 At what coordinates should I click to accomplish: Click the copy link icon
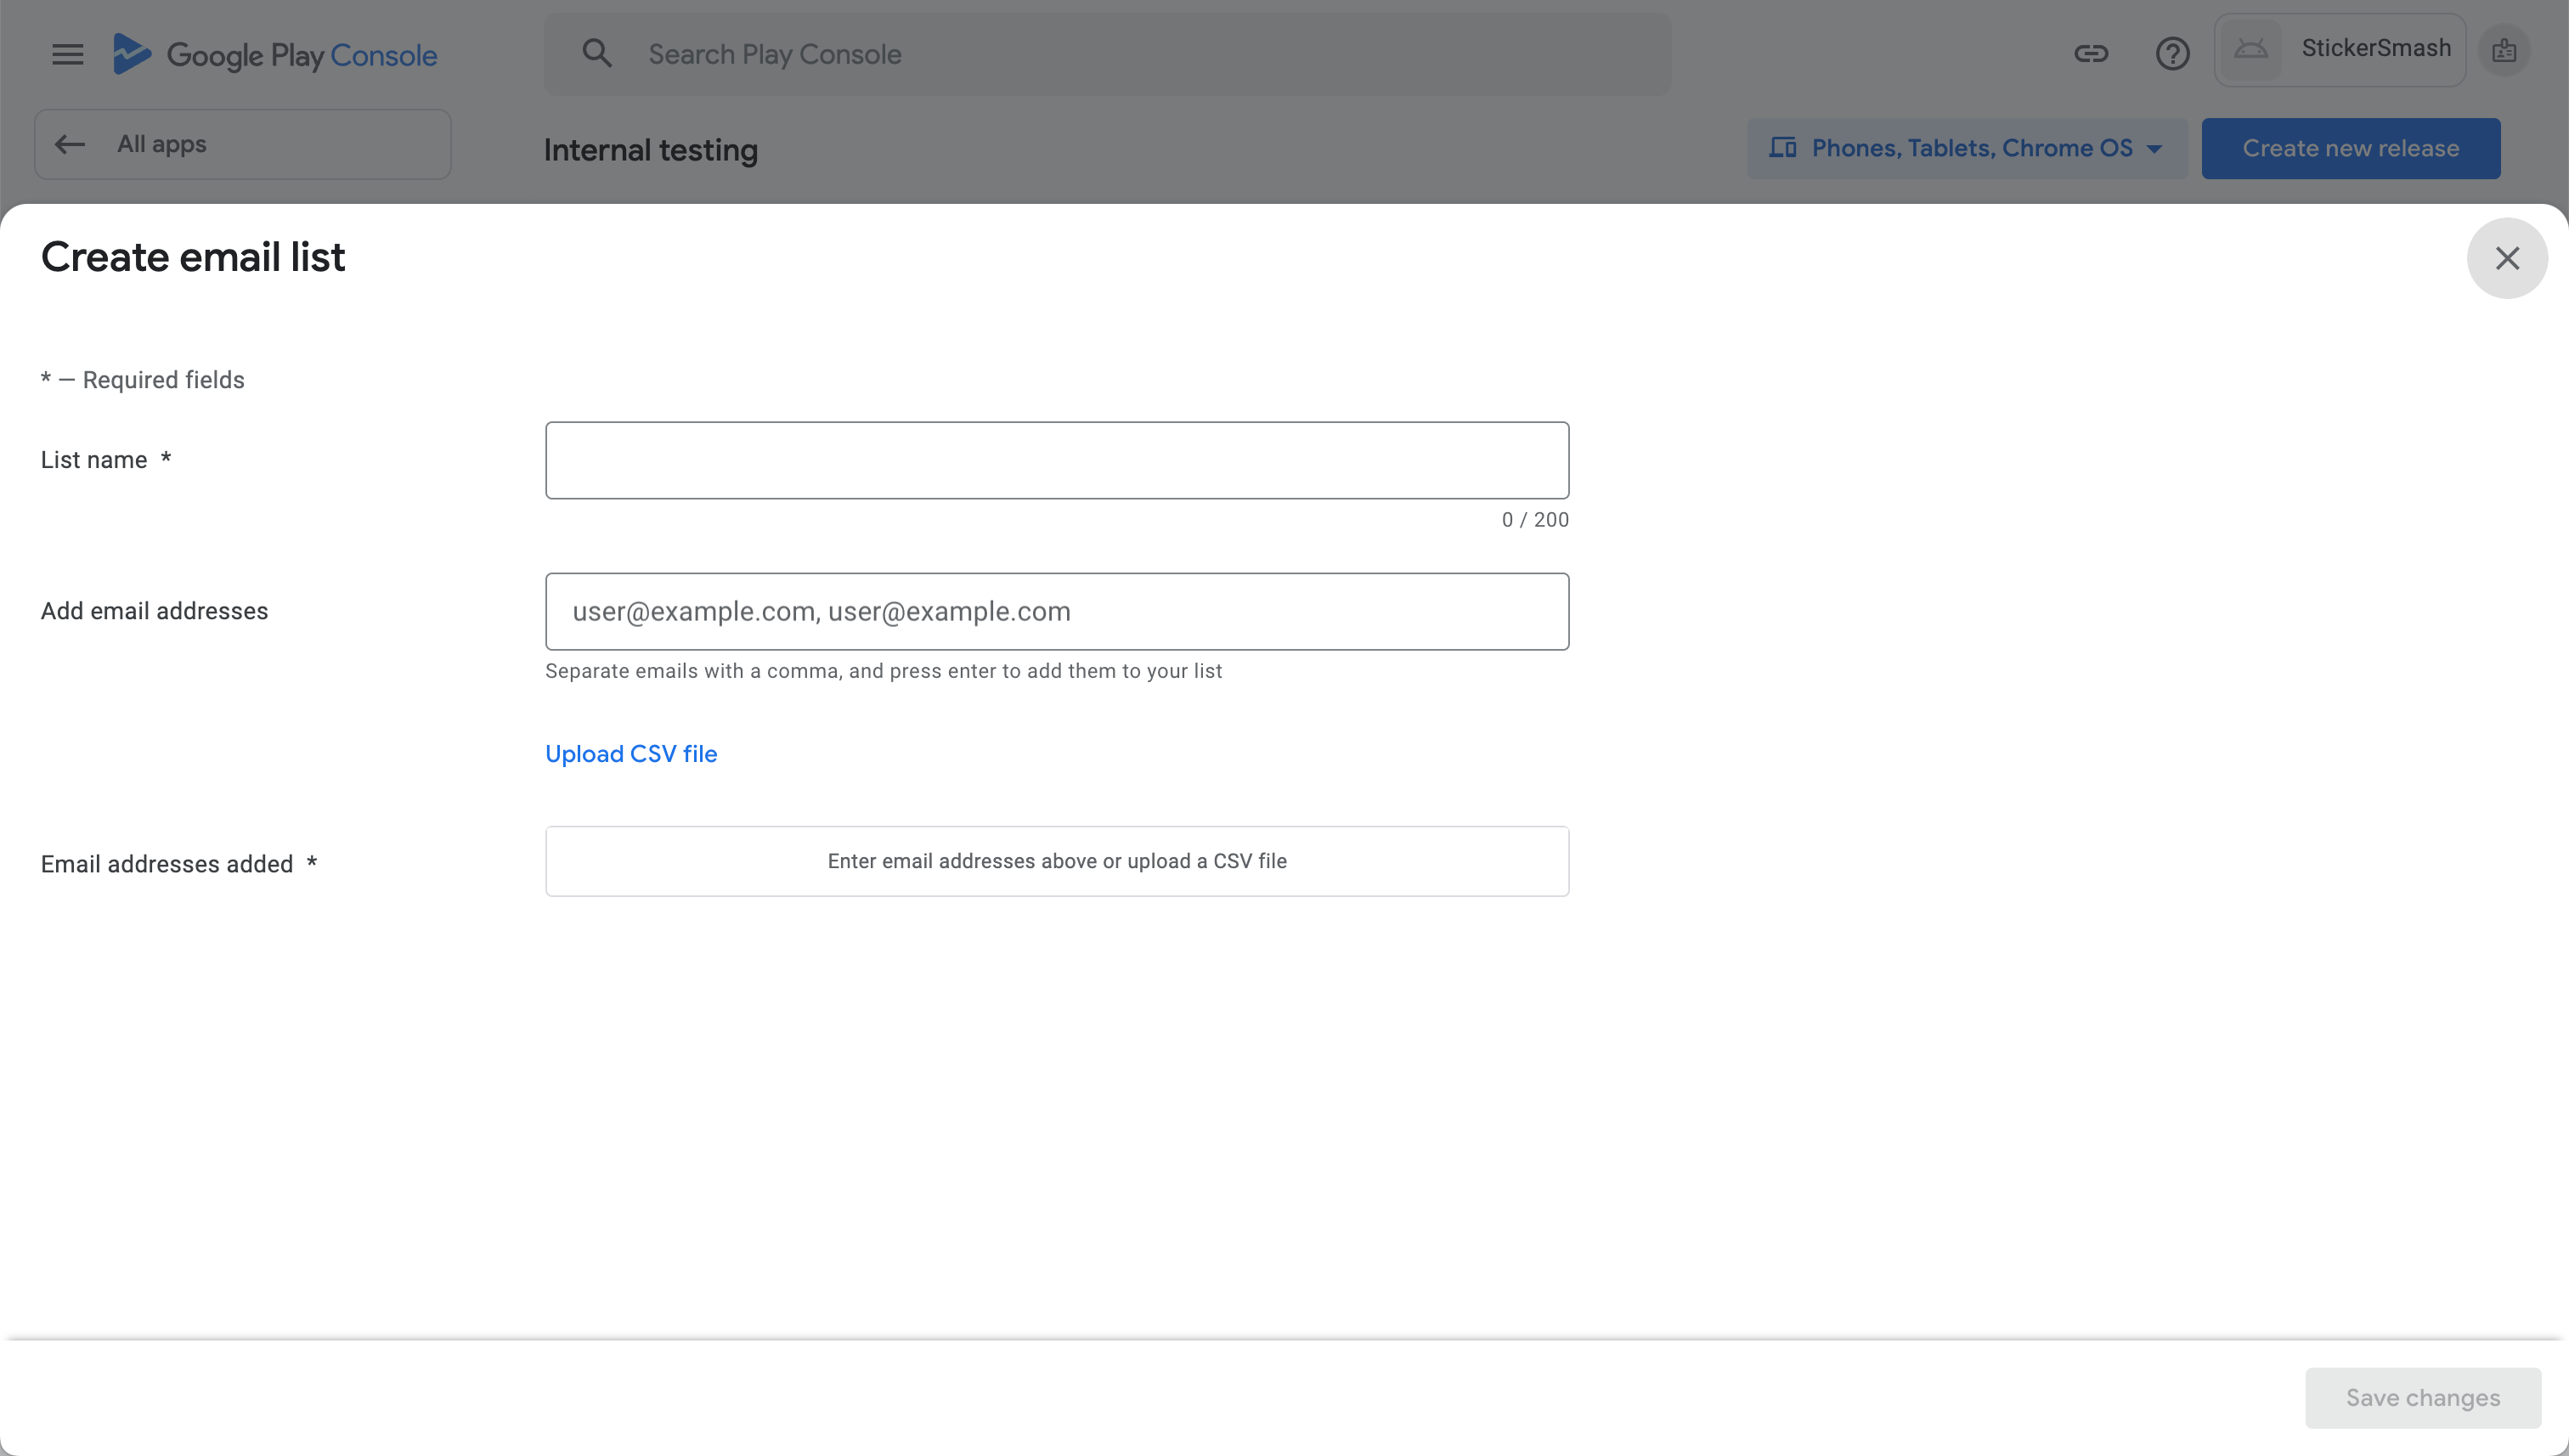click(2090, 54)
